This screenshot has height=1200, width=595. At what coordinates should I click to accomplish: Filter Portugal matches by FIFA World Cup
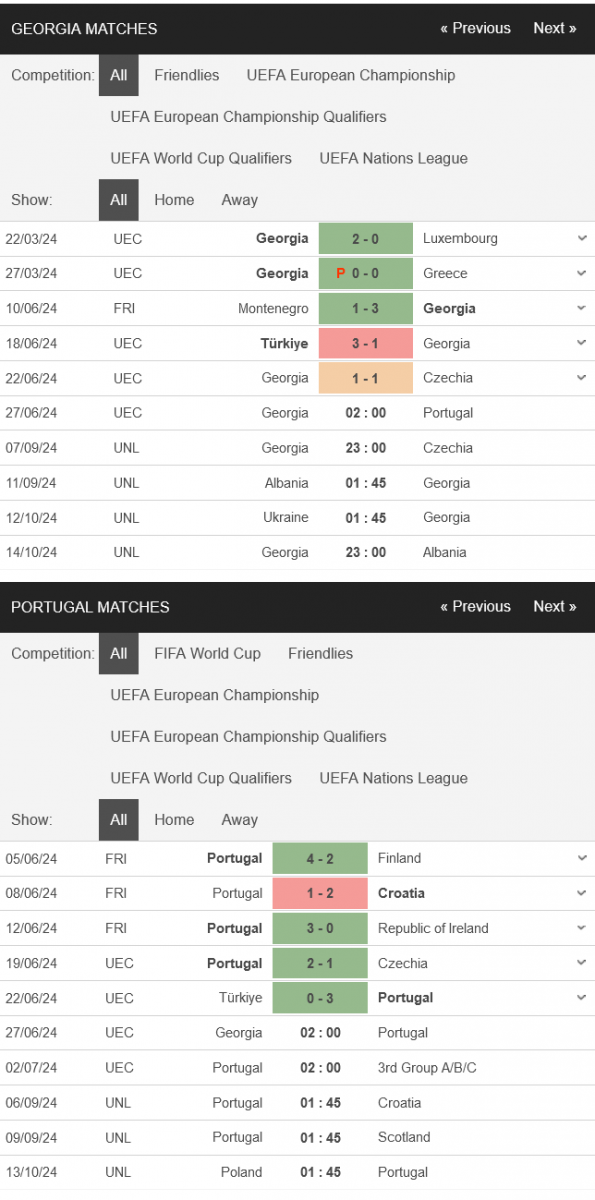(x=207, y=653)
